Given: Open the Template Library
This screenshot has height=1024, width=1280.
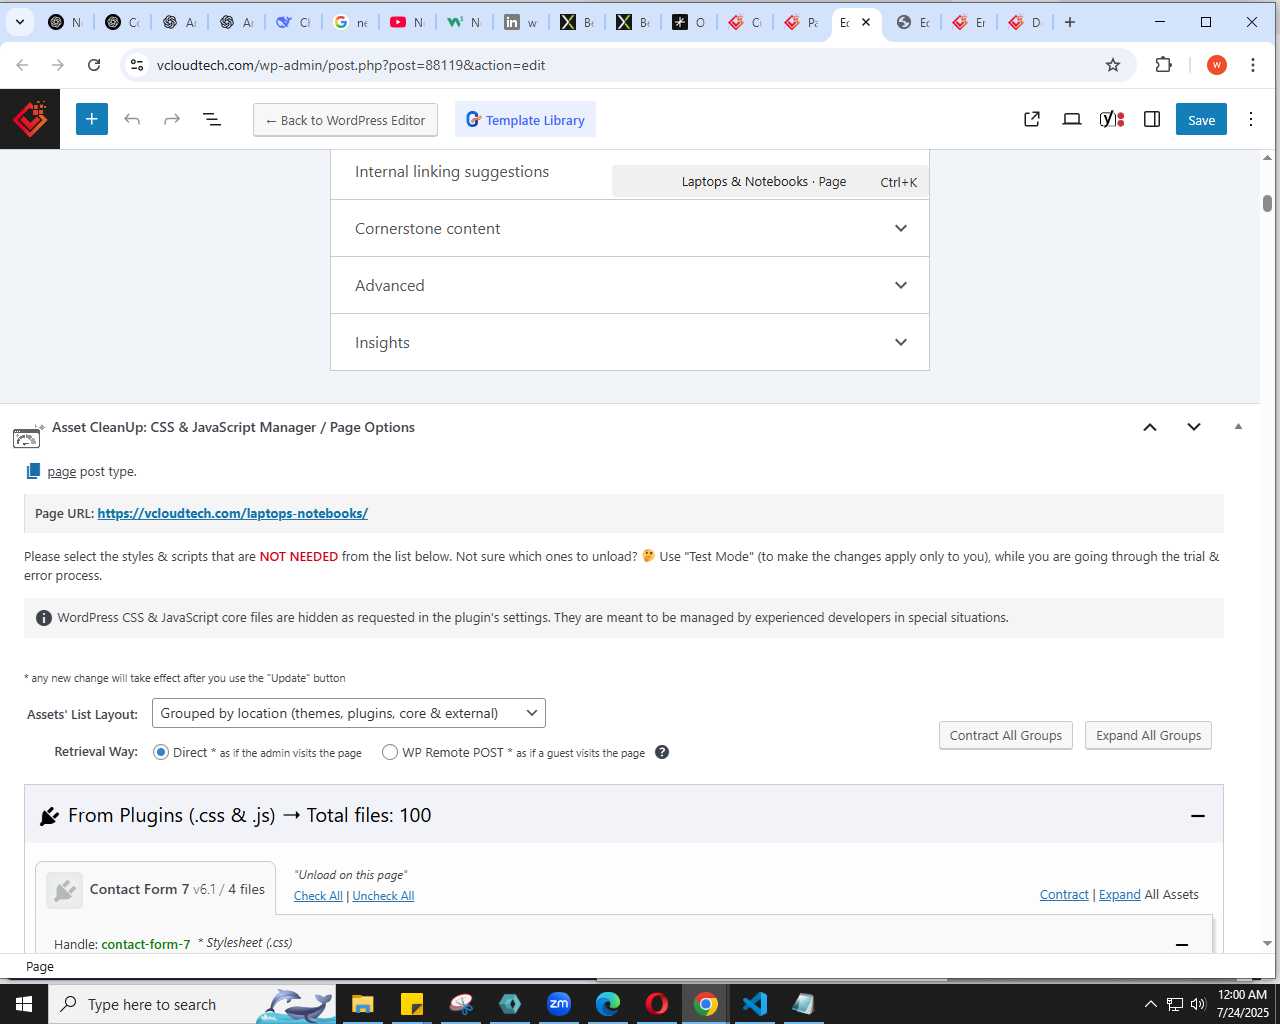Looking at the screenshot, I should [x=526, y=120].
